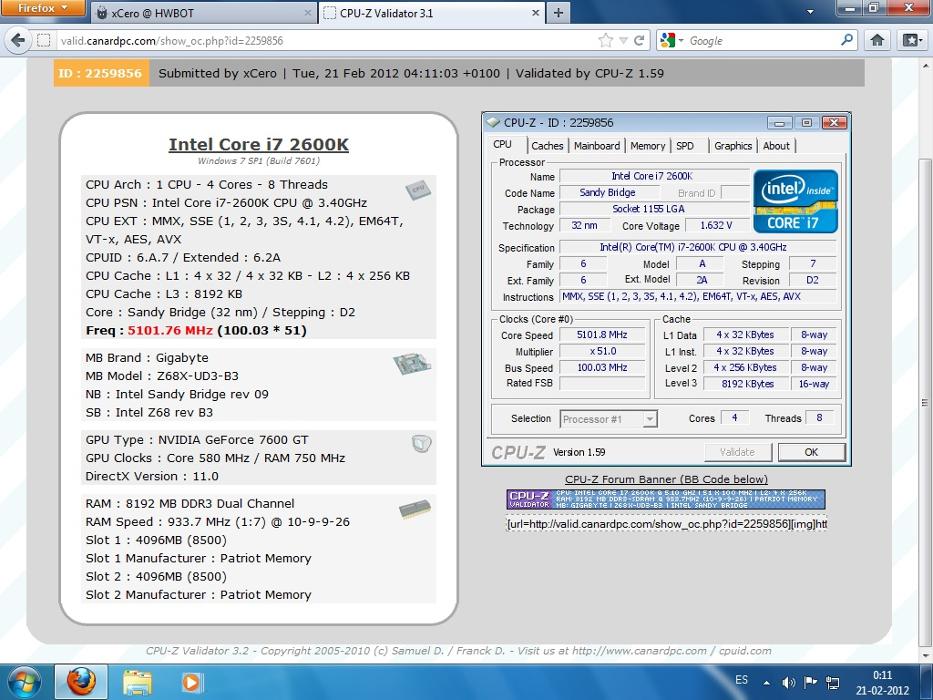The width and height of the screenshot is (933, 700).
Task: Click the Intel Core i7 2600K heading link
Action: [259, 145]
